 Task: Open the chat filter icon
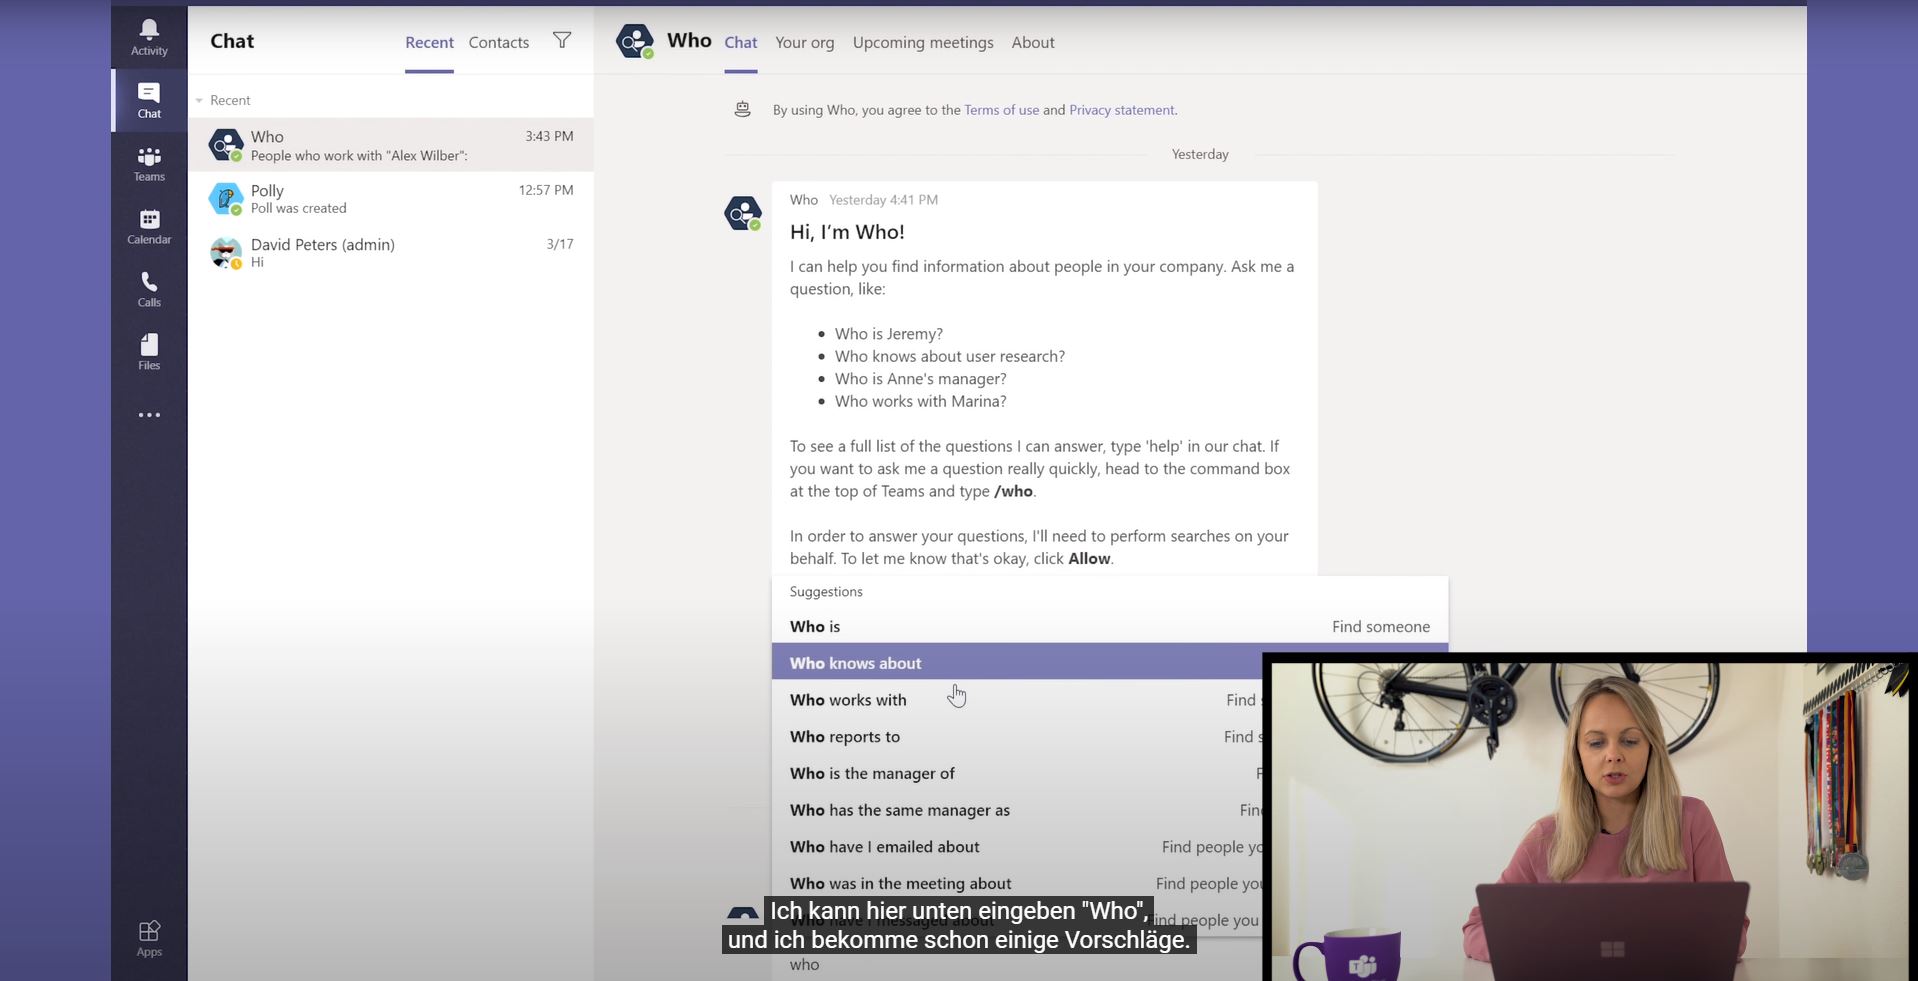click(562, 41)
